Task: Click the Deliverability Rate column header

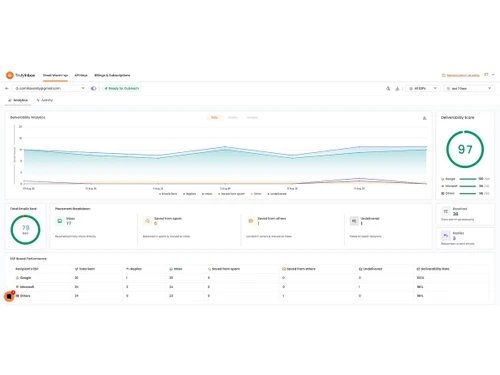Action: click(433, 269)
